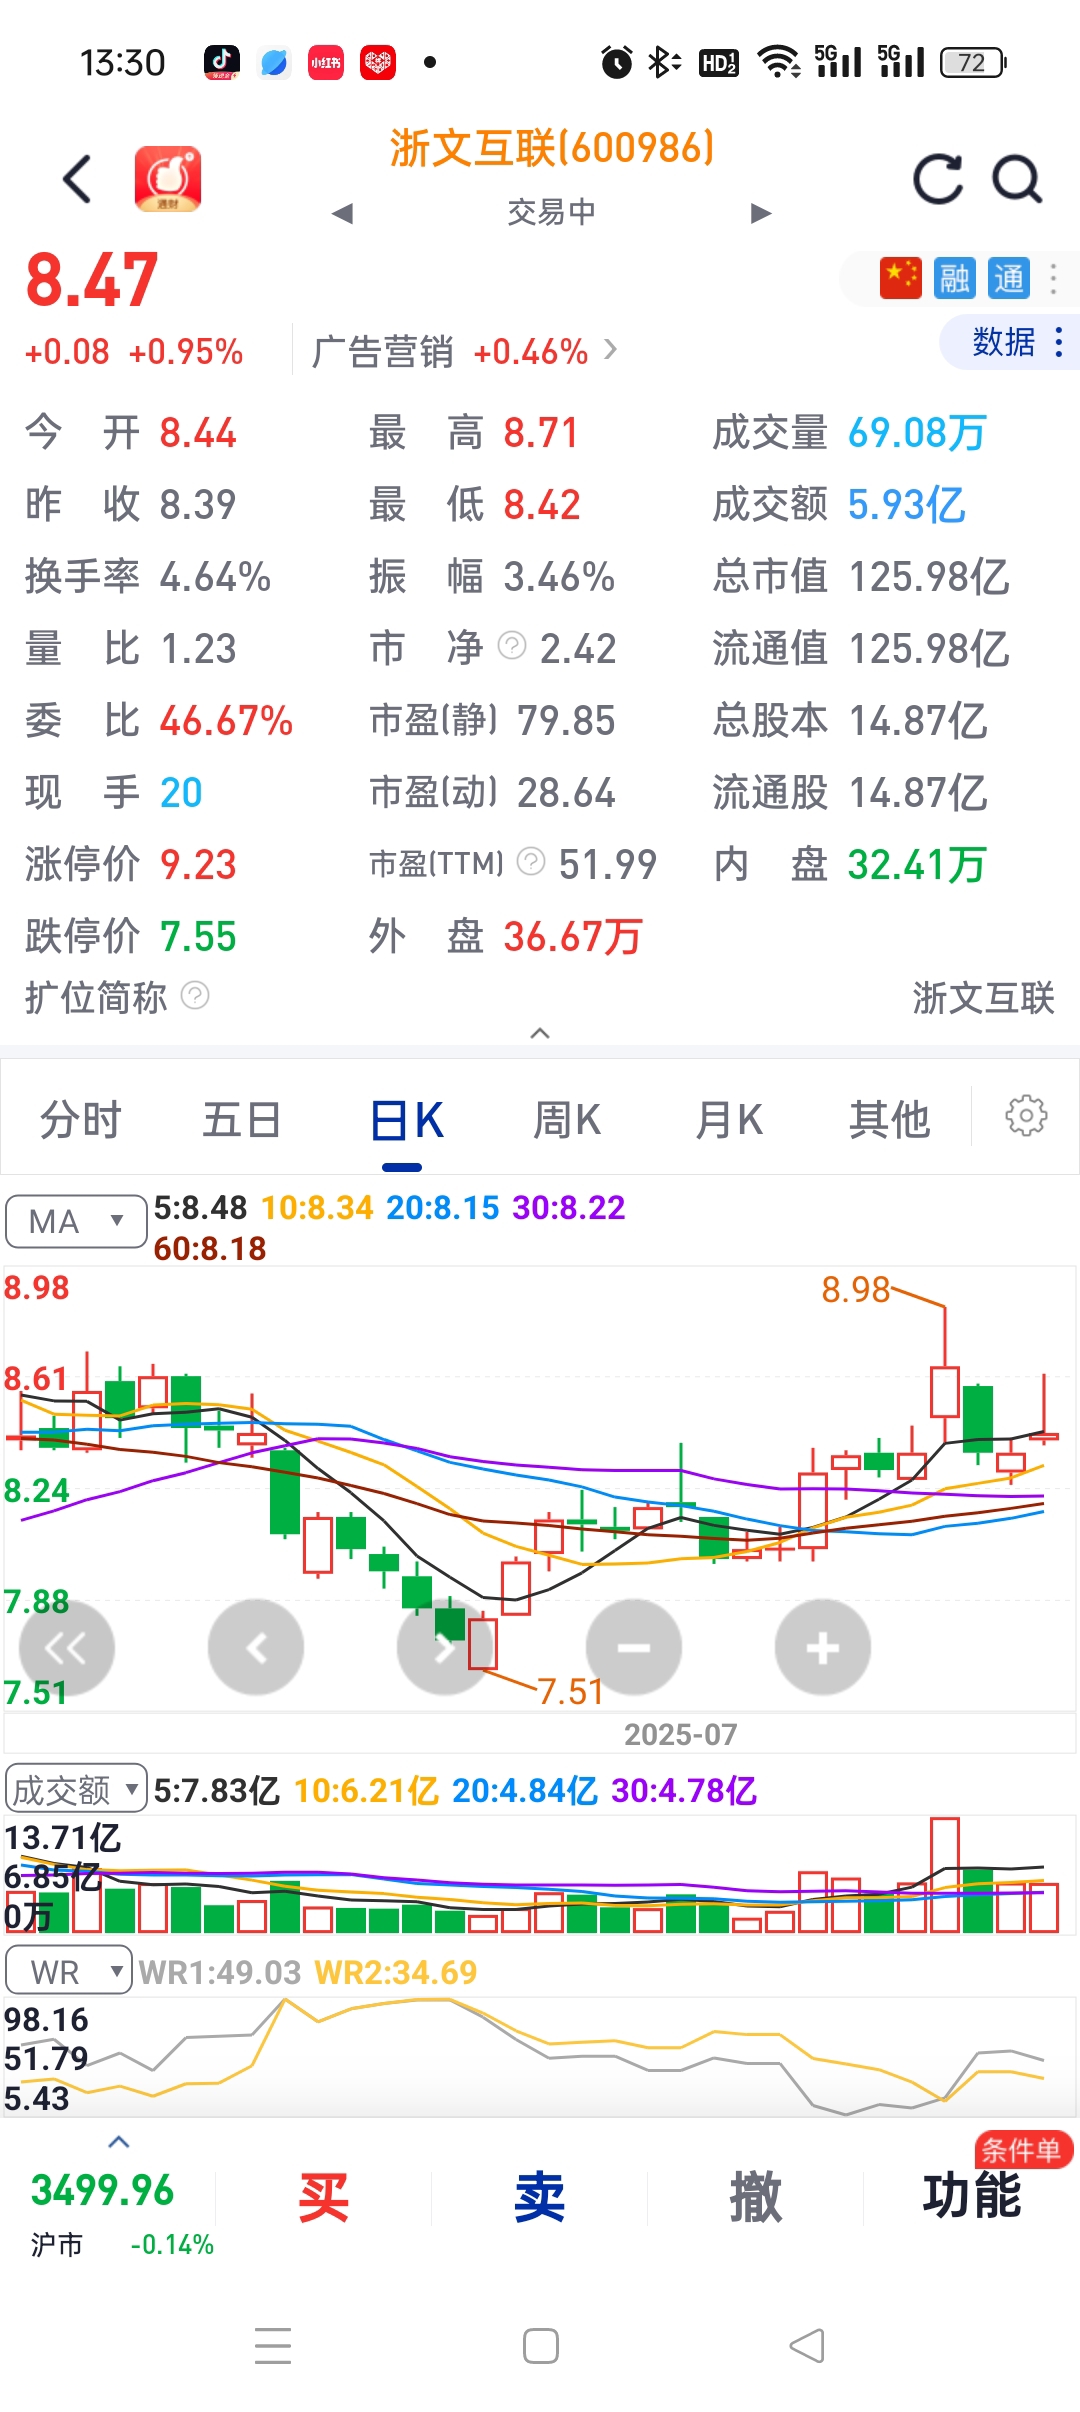Open 沪市 index 3499.96 quote

pyautogui.click(x=108, y=2212)
